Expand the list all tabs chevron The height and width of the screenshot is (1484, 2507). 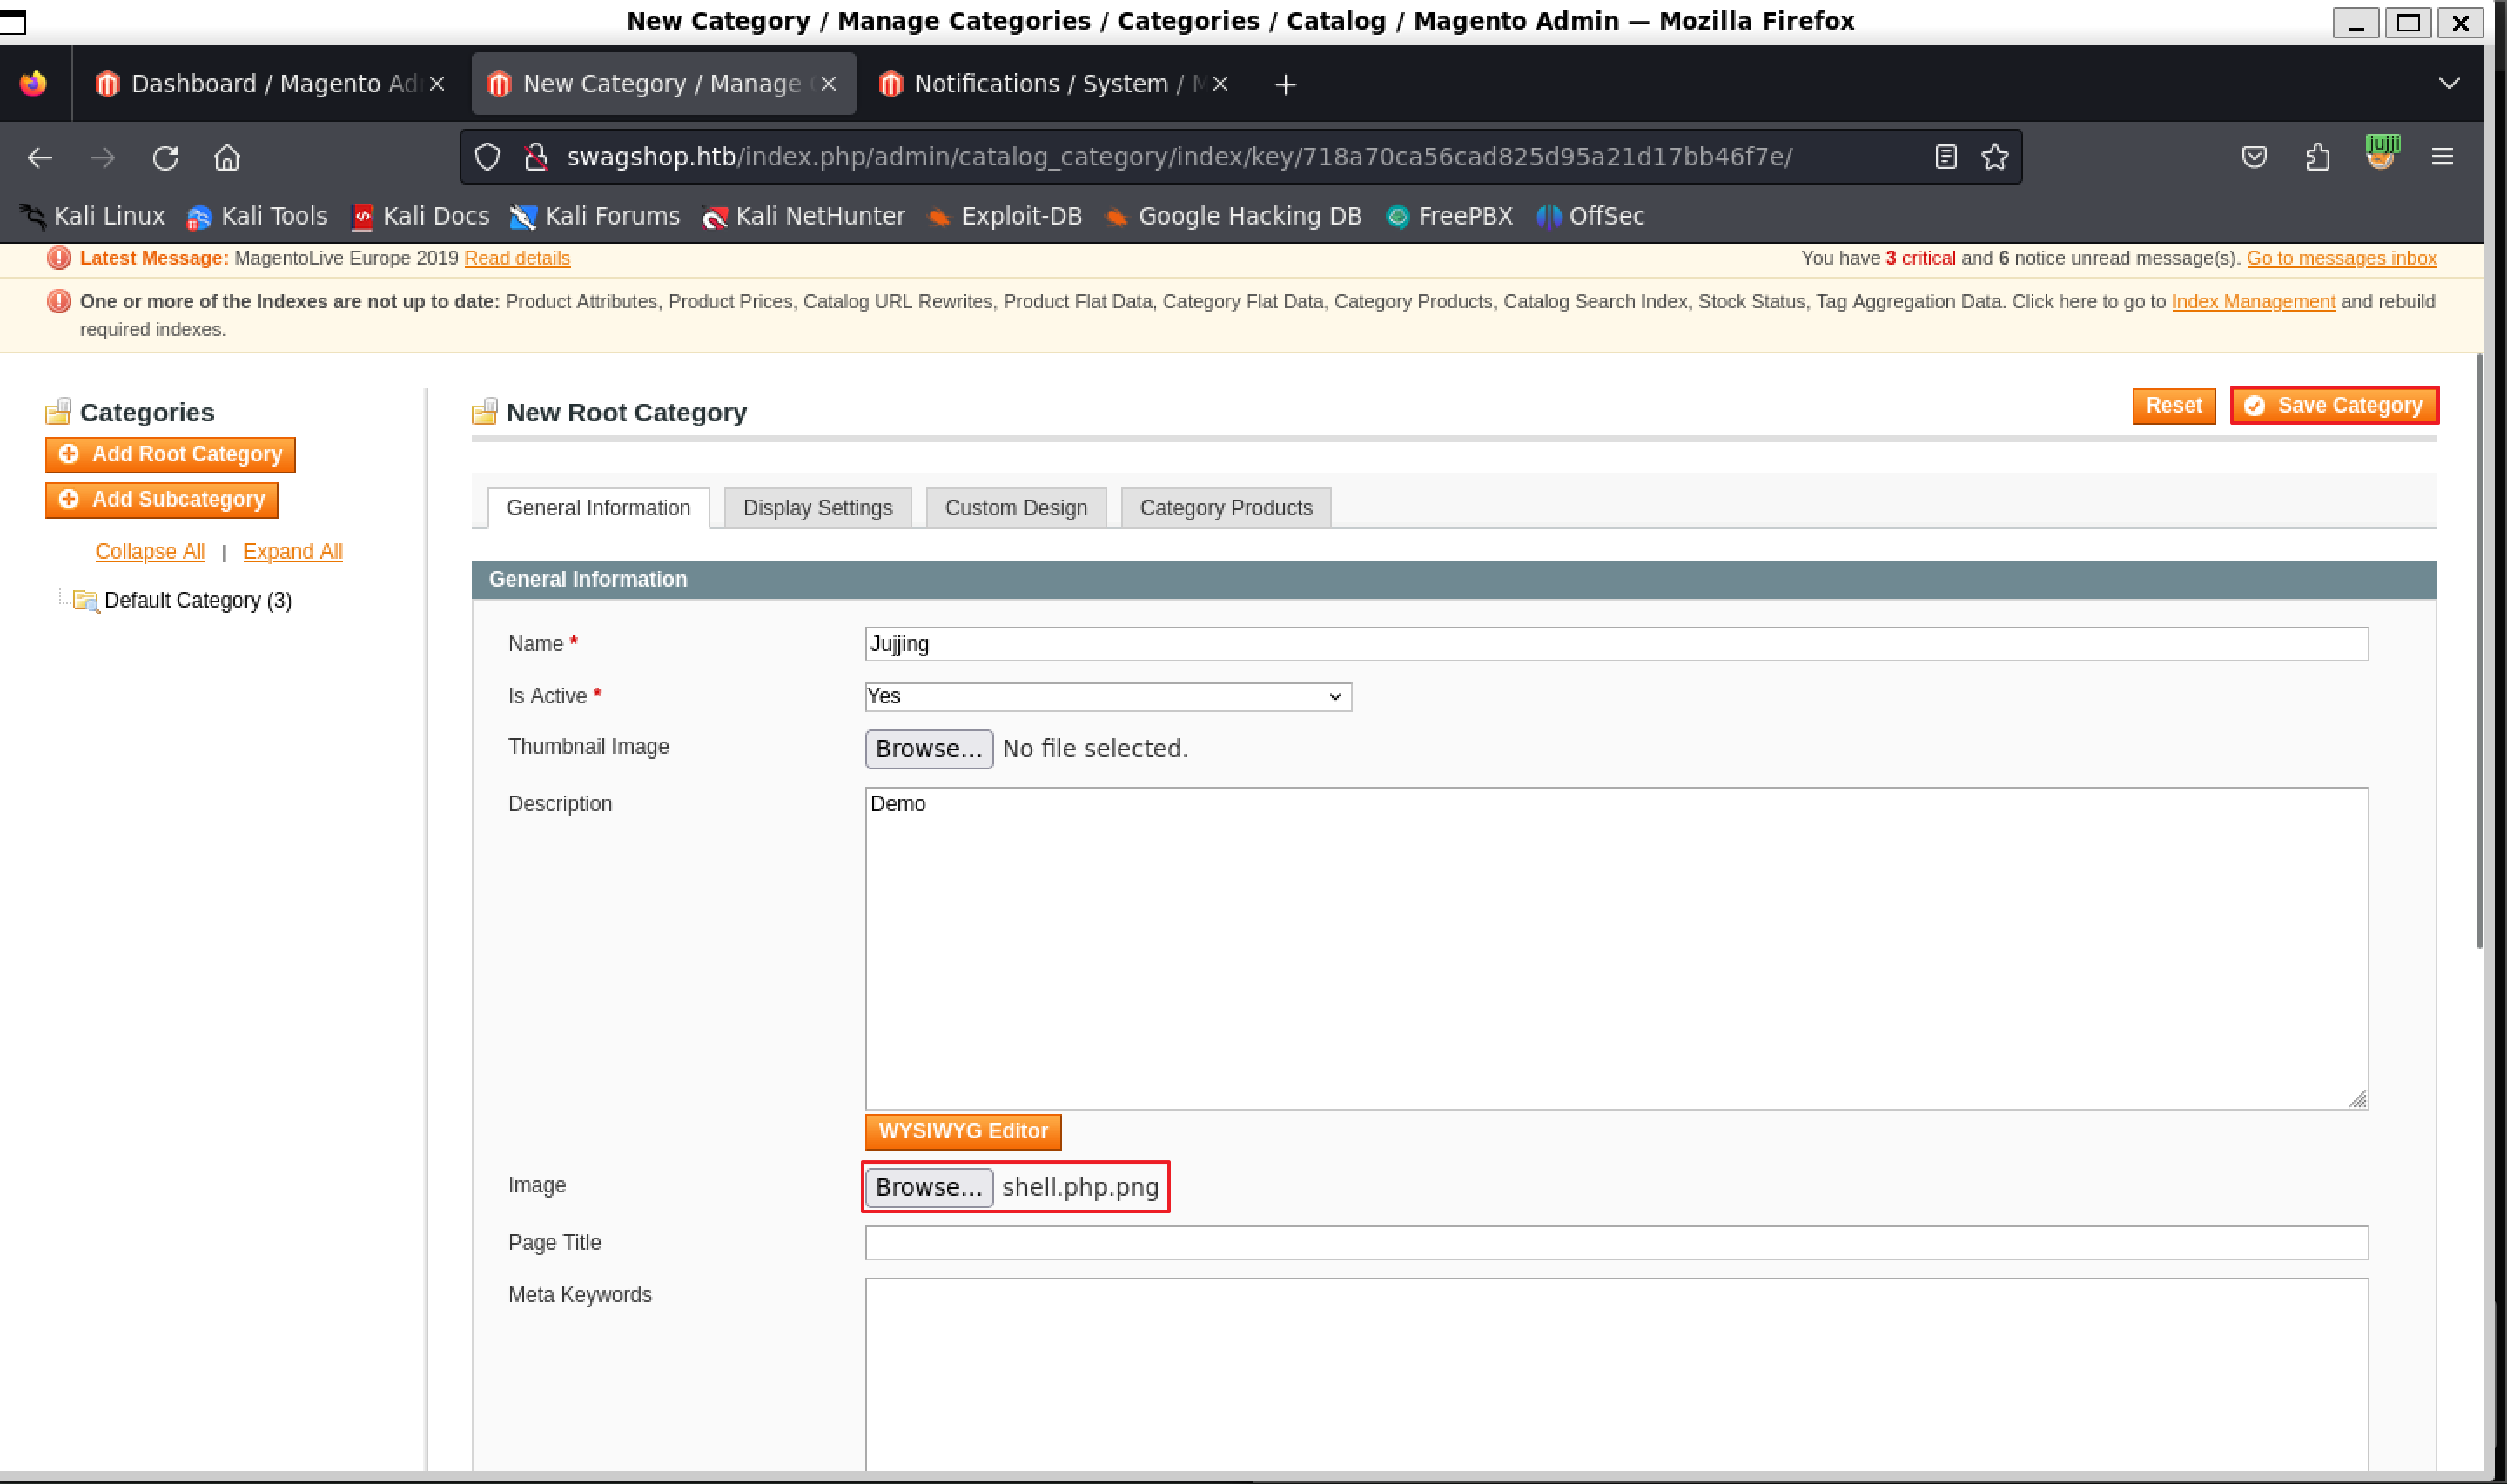coord(2448,83)
